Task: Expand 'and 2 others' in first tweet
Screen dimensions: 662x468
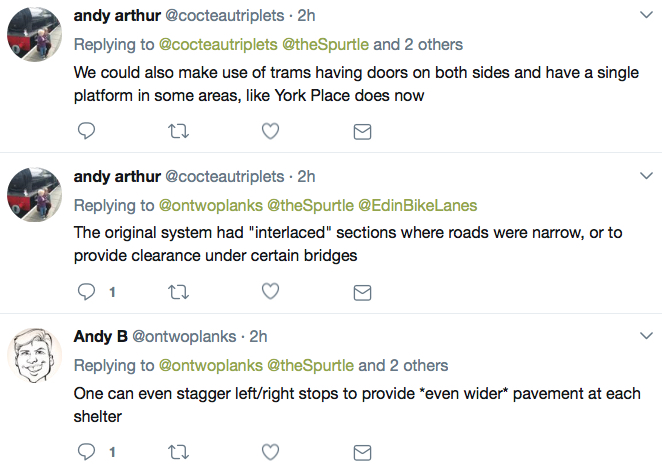Action: click(x=418, y=44)
